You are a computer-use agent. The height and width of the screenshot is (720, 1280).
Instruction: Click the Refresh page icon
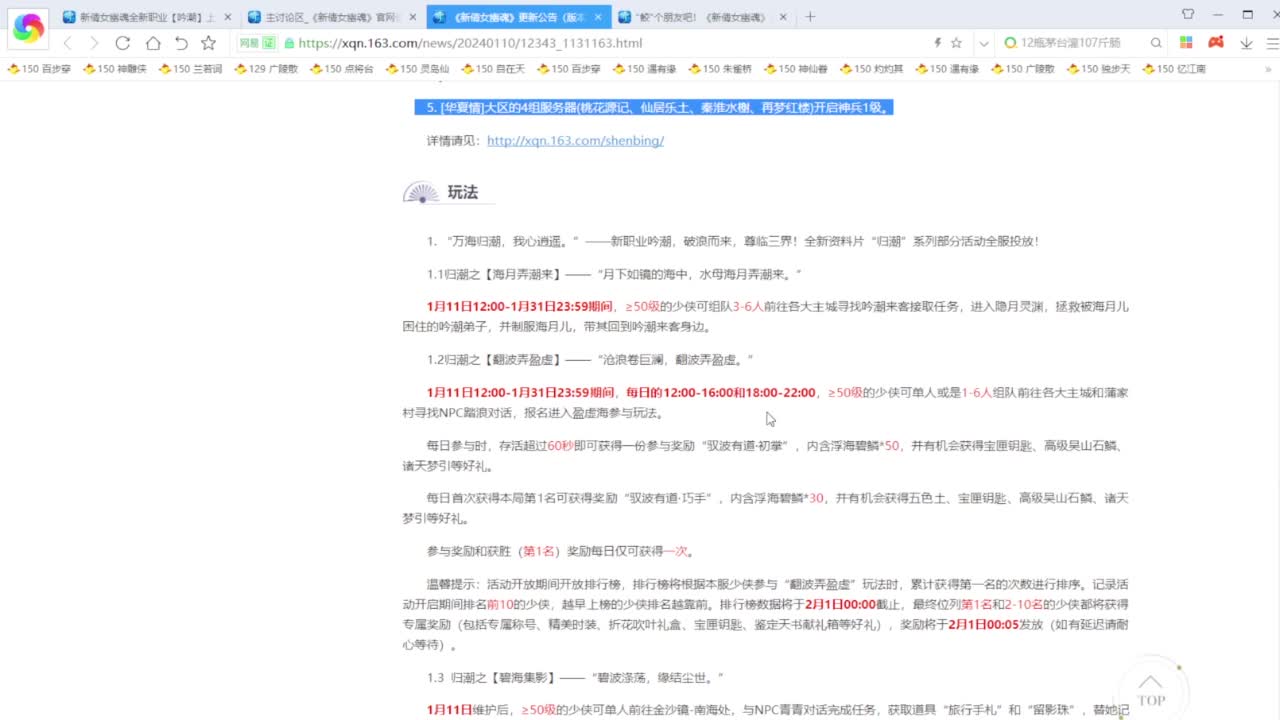[123, 44]
